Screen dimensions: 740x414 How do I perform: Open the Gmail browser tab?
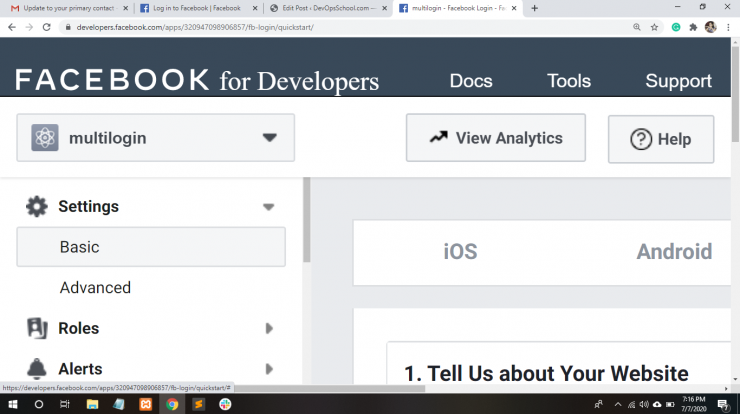68,8
